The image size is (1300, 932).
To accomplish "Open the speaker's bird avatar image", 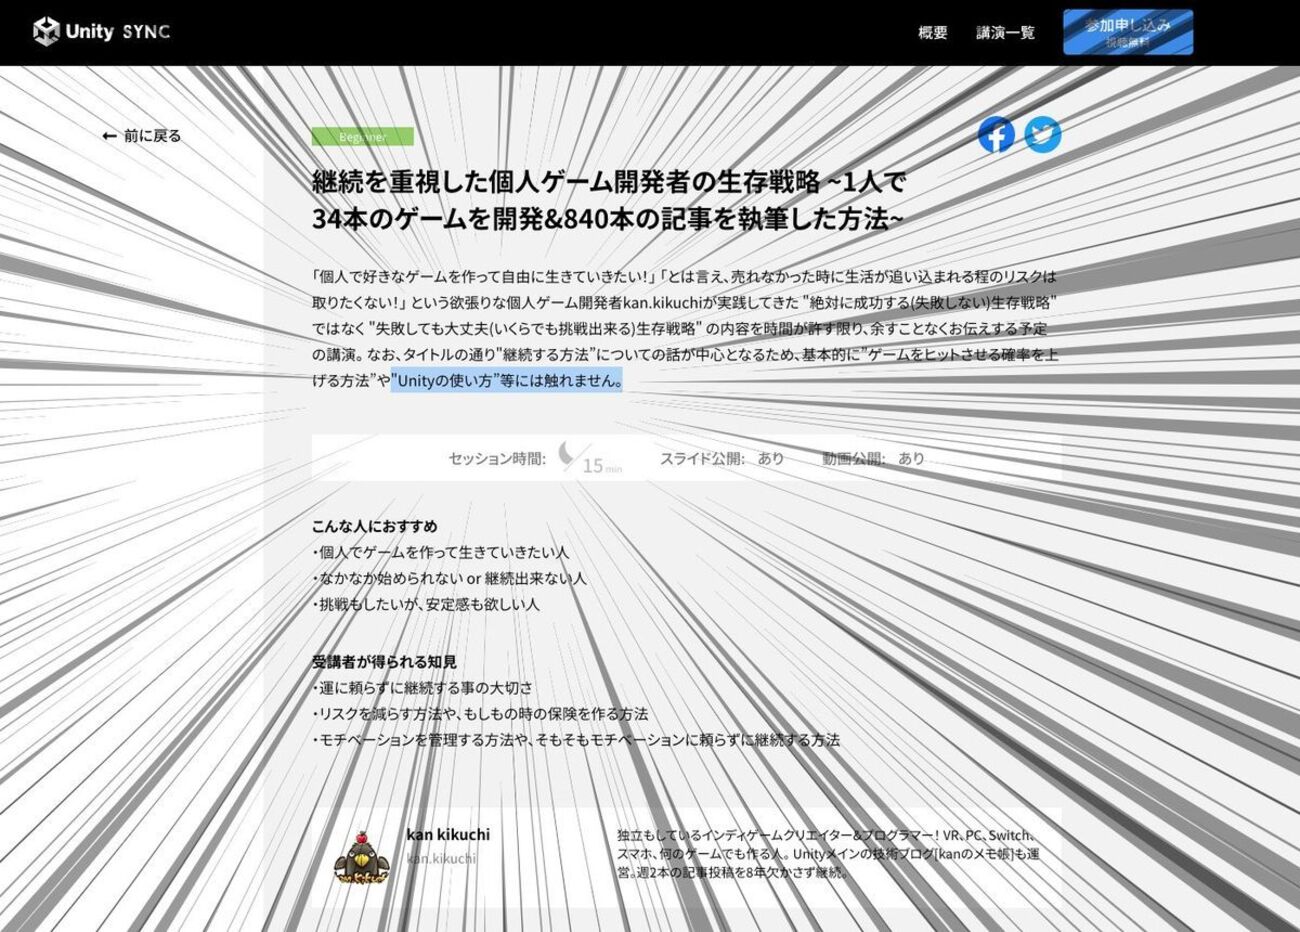I will [x=360, y=857].
